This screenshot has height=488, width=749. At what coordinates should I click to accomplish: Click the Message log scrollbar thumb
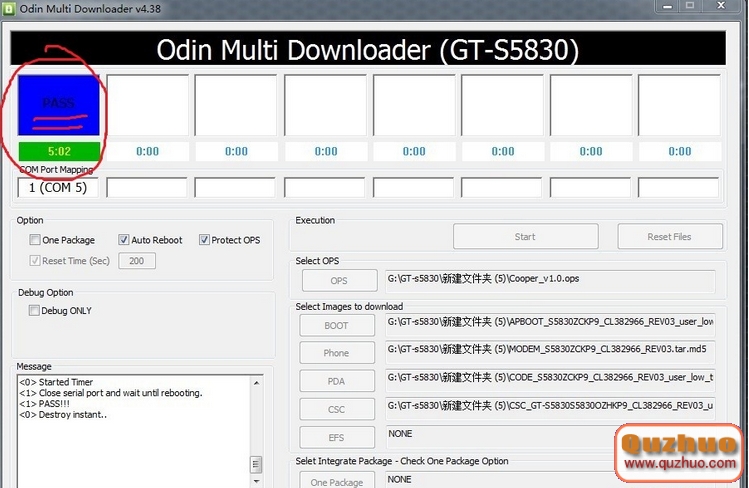(257, 464)
